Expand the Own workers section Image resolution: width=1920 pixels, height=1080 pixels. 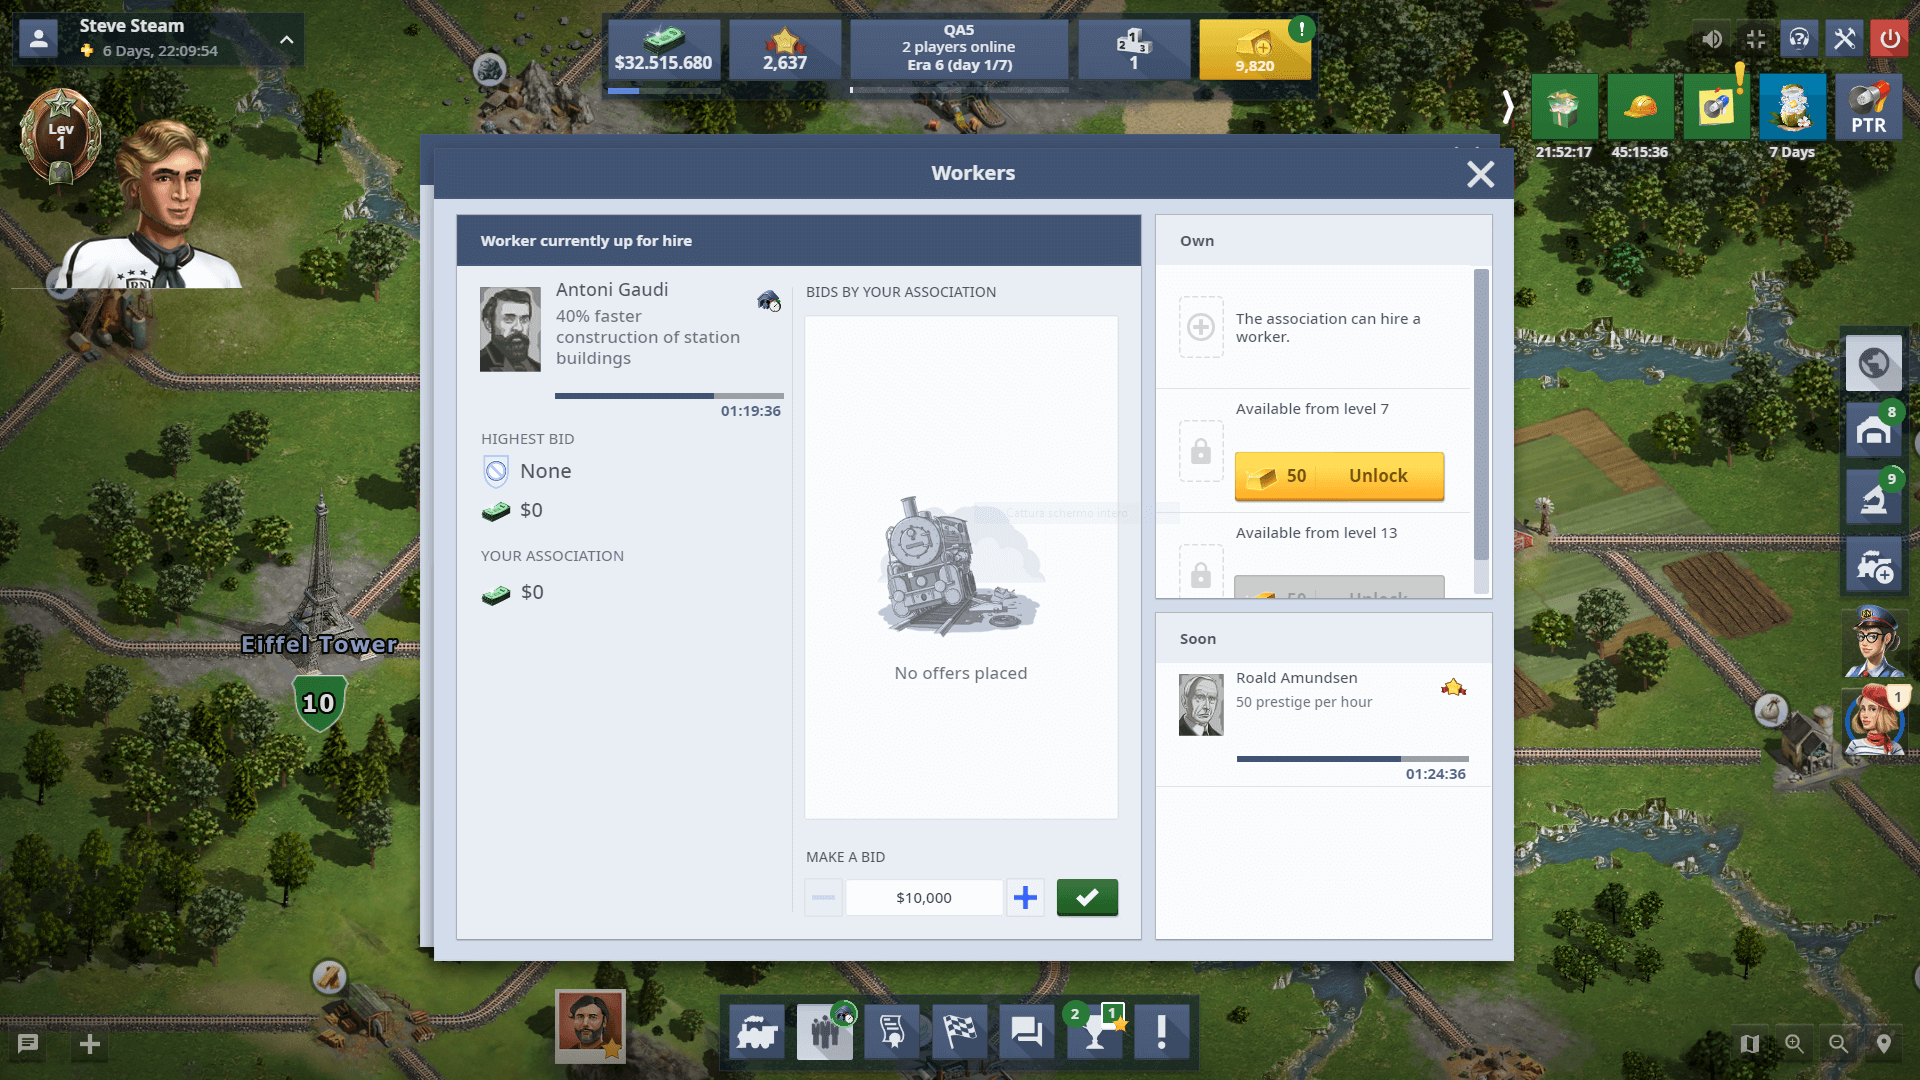[x=1196, y=240]
